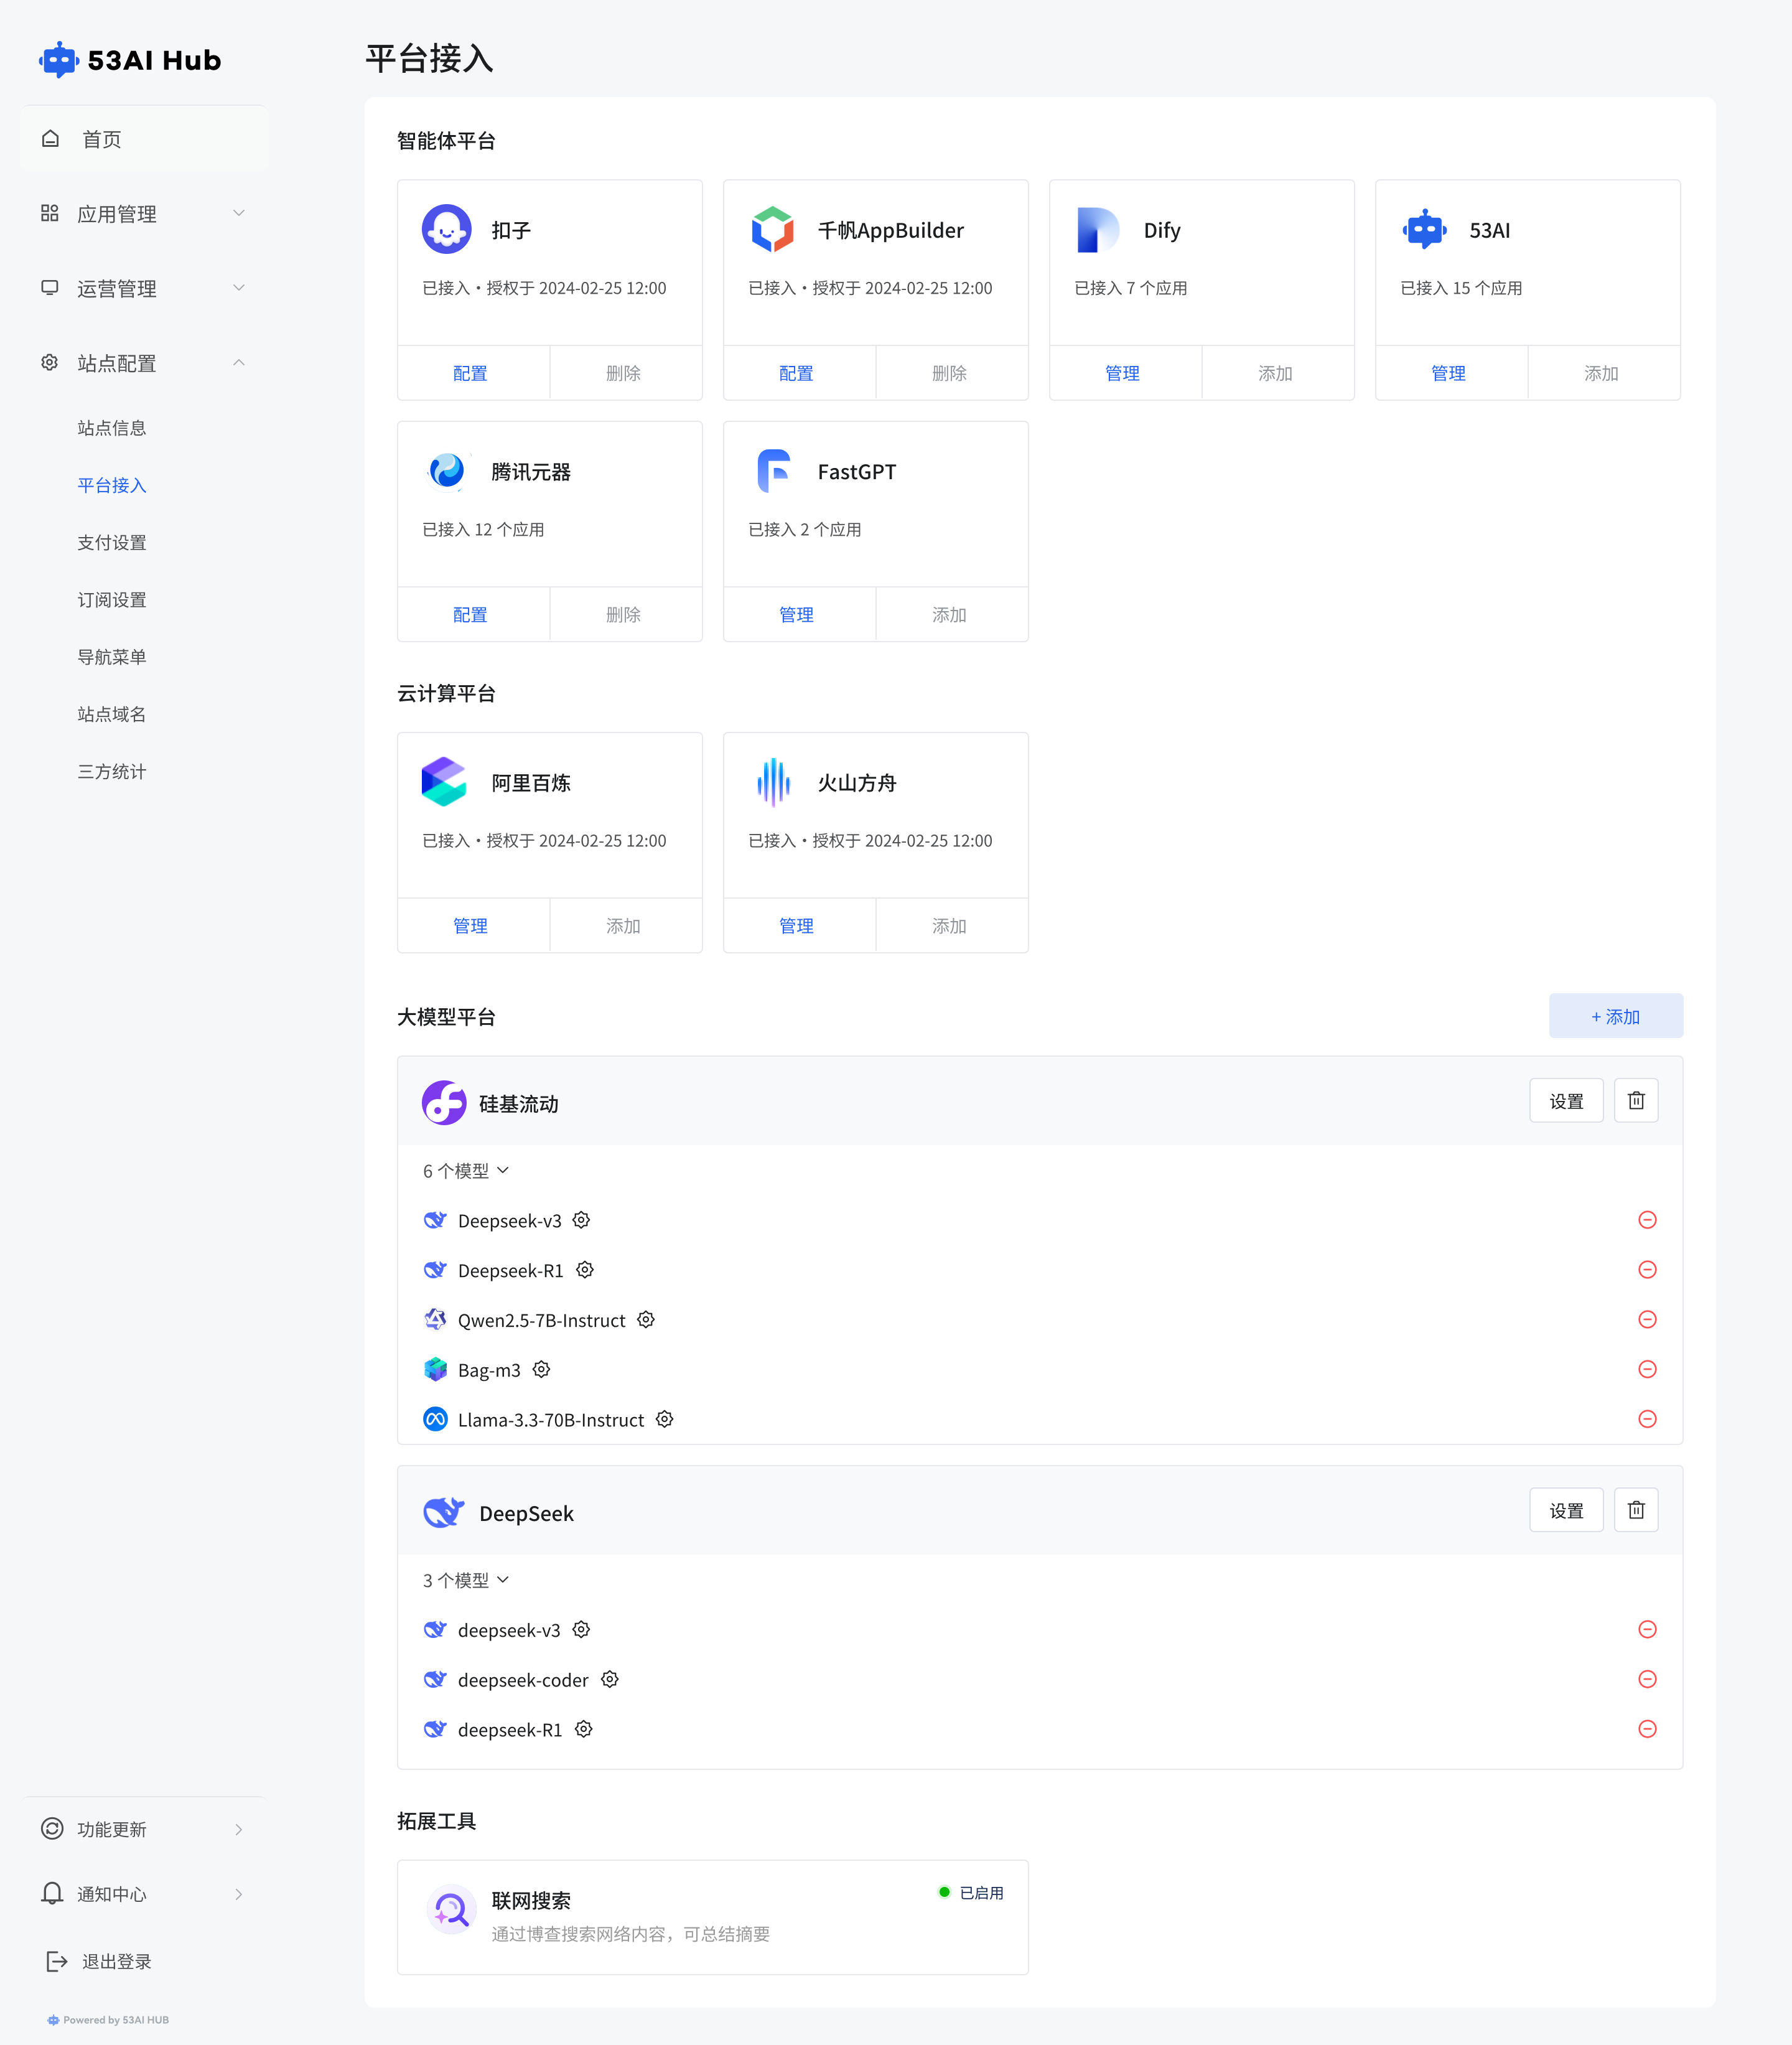
Task: Open 三方统计 submenu item
Action: point(112,772)
